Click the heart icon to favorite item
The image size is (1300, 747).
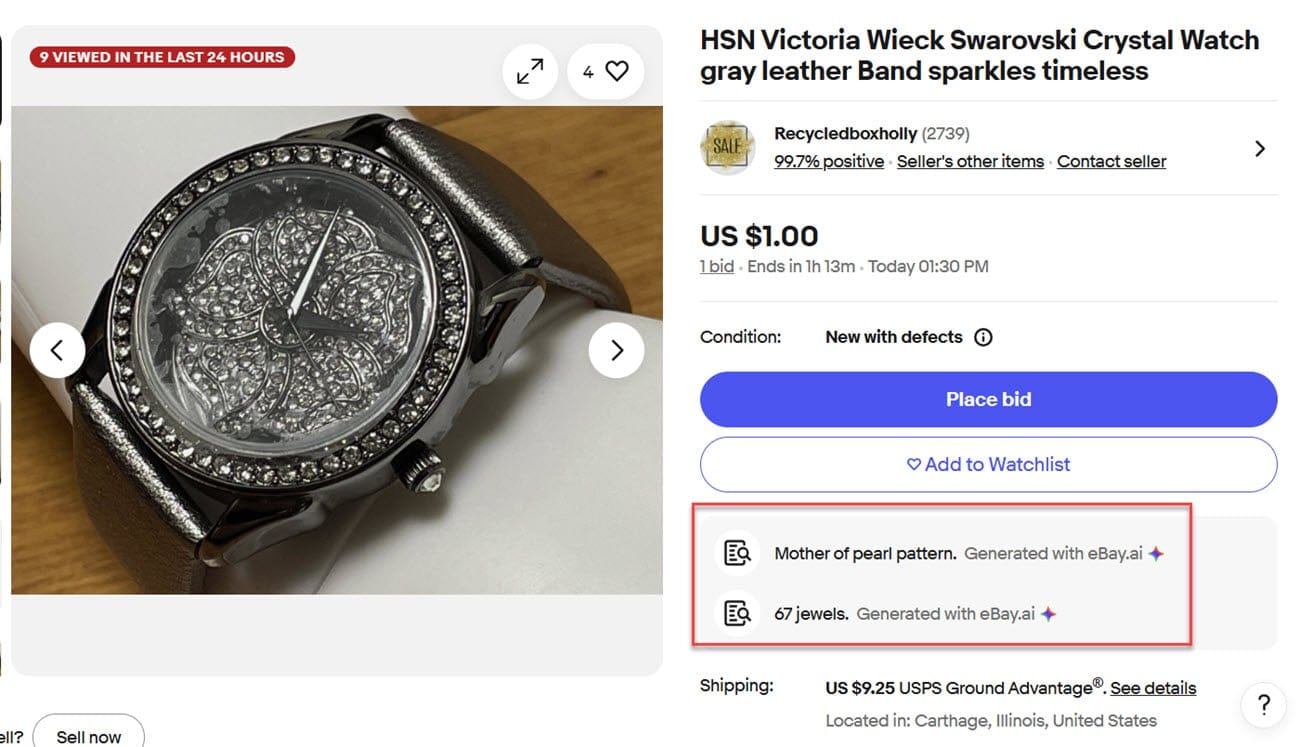(x=617, y=71)
